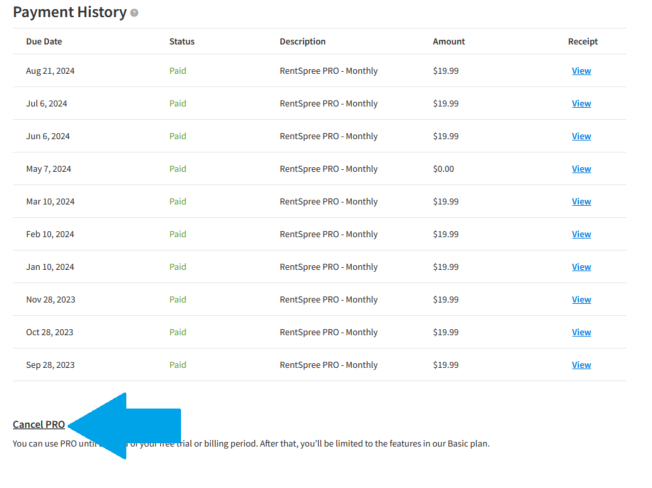Click the Payment History help info icon
Viewport: 652px width, 488px height.
coord(134,13)
